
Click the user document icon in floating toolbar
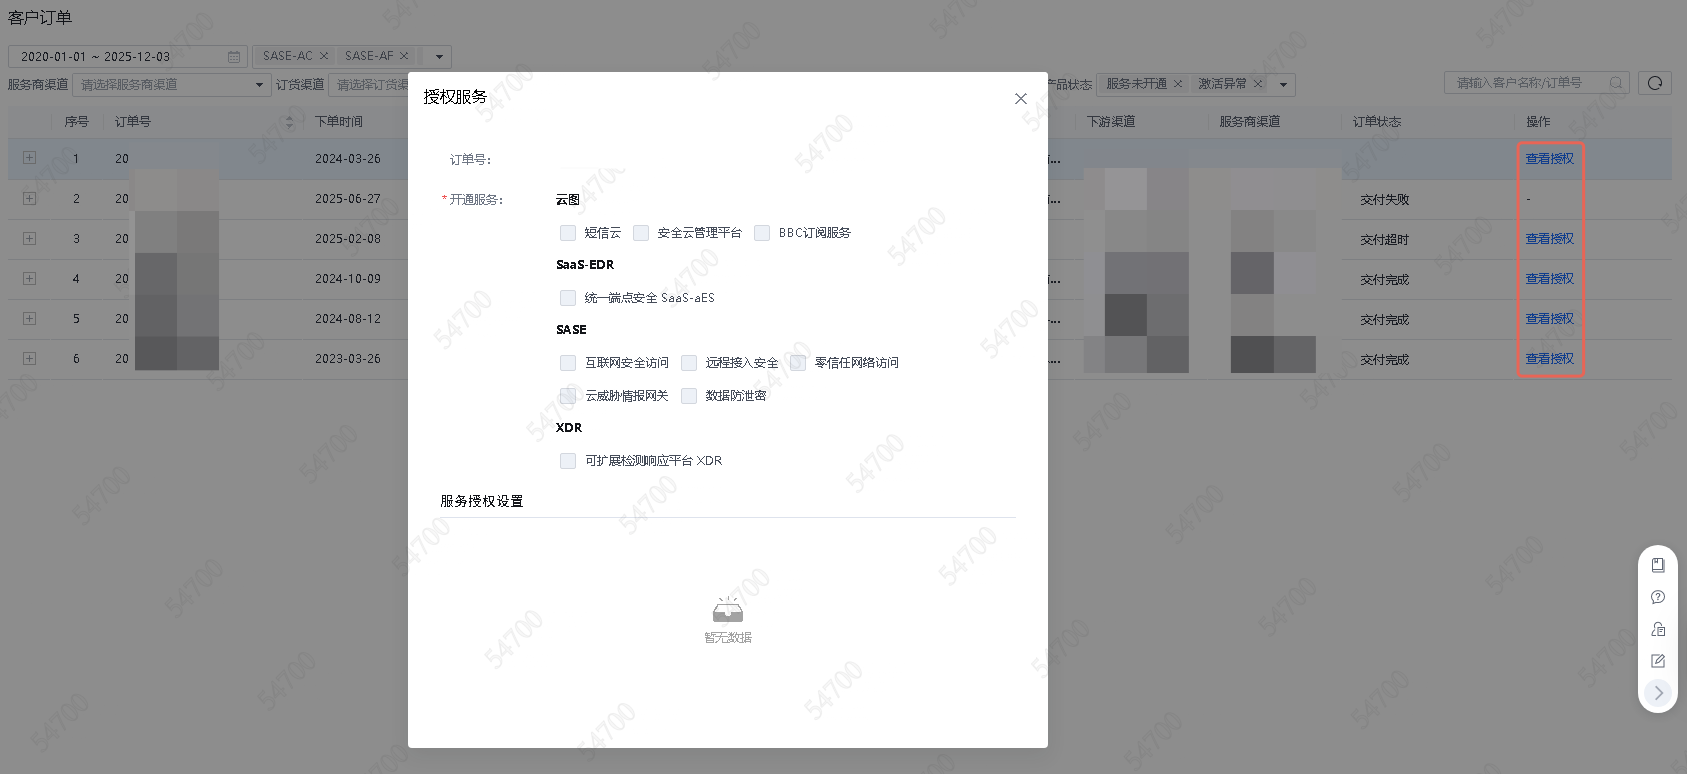pos(1658,629)
